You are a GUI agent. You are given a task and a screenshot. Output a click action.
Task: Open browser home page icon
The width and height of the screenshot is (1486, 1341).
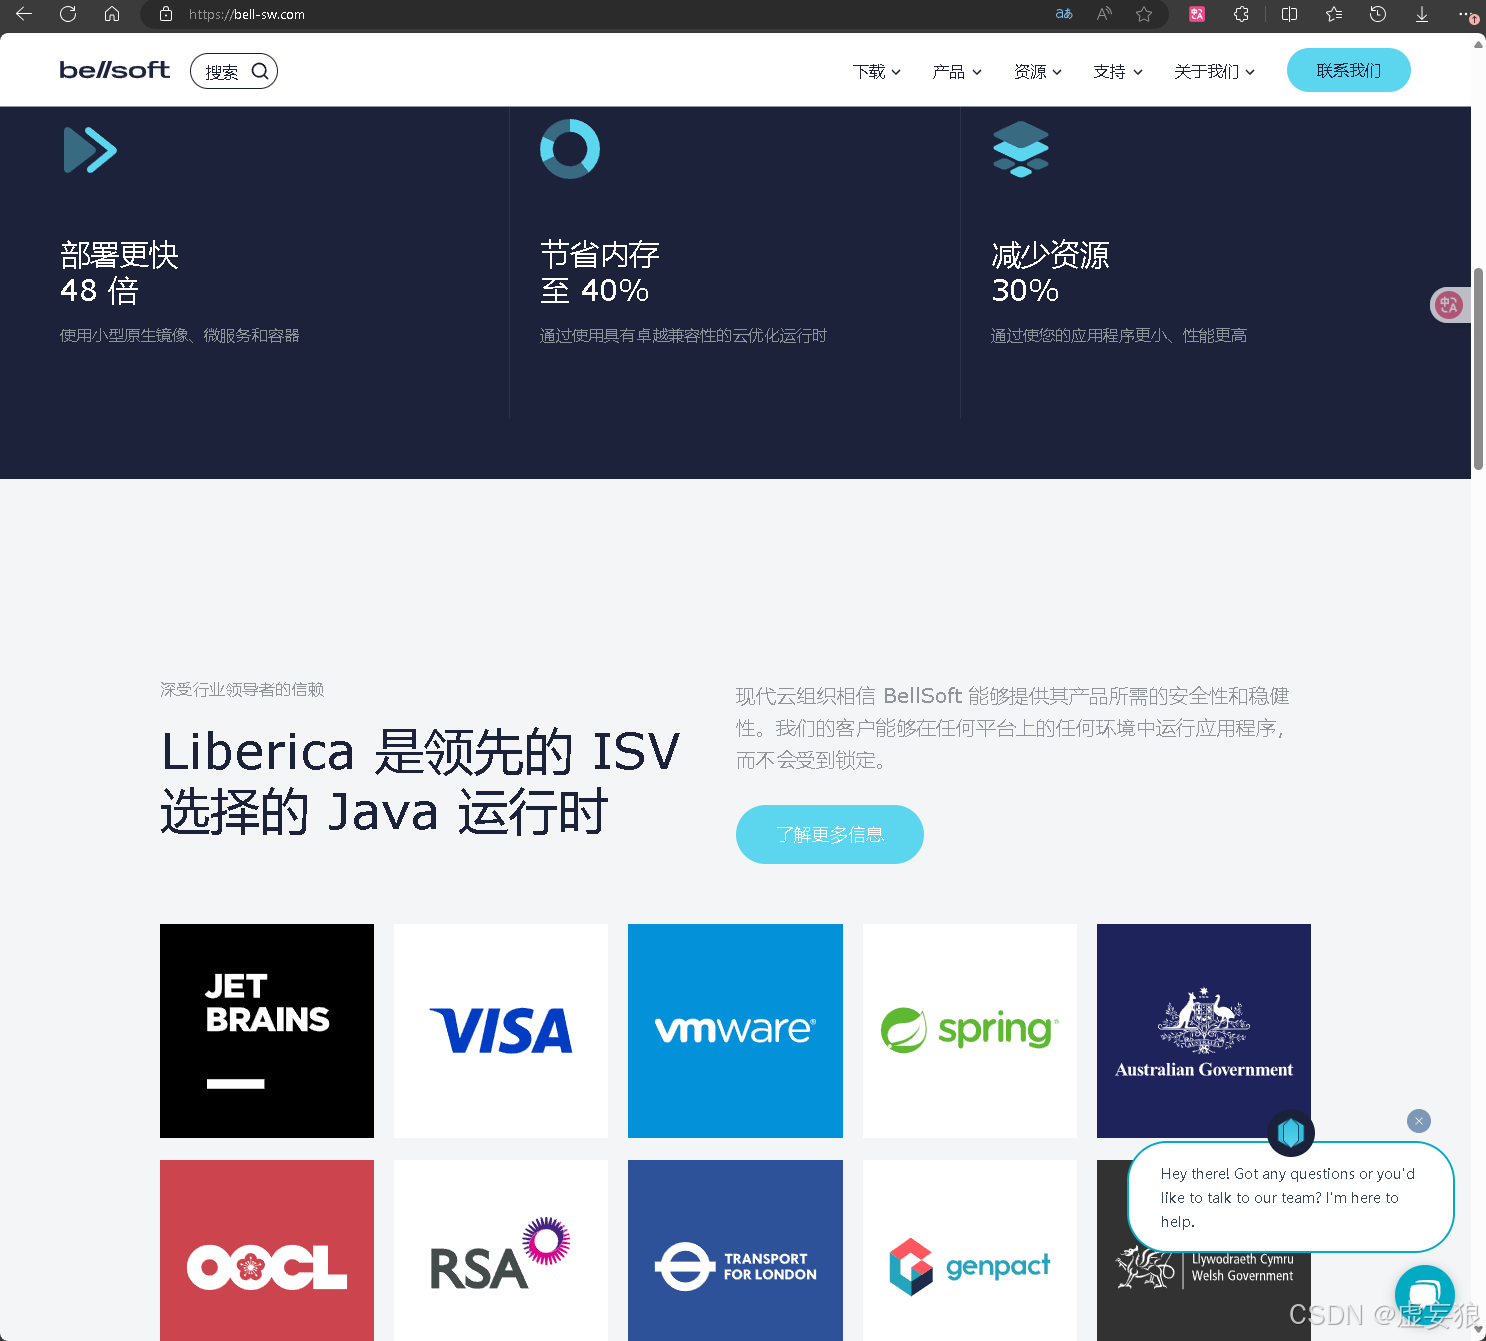112,14
